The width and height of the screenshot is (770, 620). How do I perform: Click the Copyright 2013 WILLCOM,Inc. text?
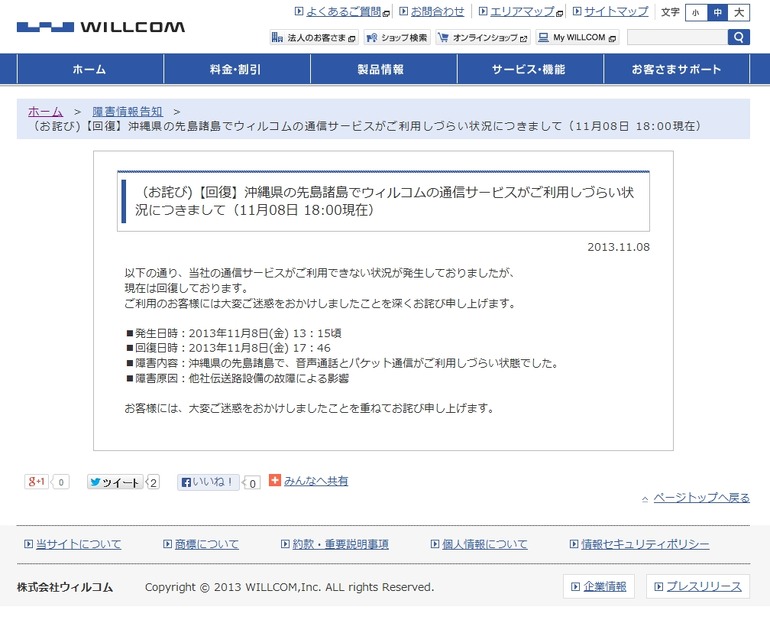click(x=289, y=587)
